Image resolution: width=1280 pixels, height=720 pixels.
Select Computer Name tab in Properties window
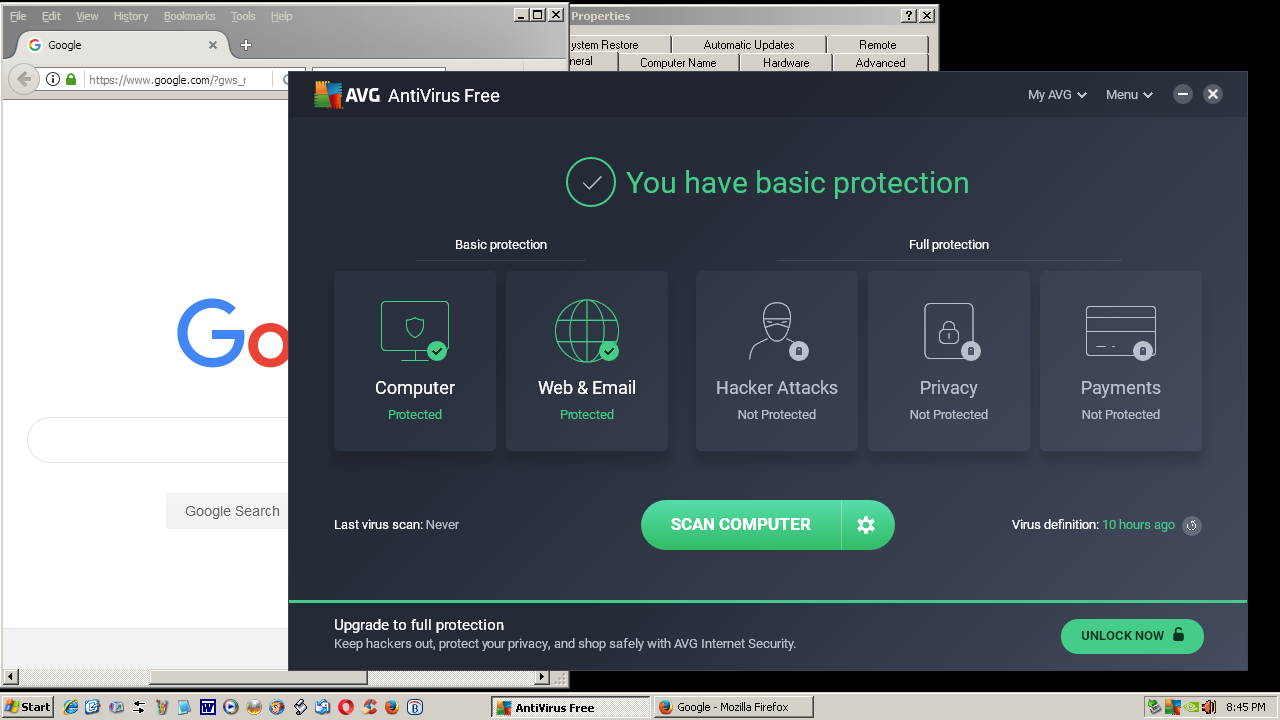point(678,62)
